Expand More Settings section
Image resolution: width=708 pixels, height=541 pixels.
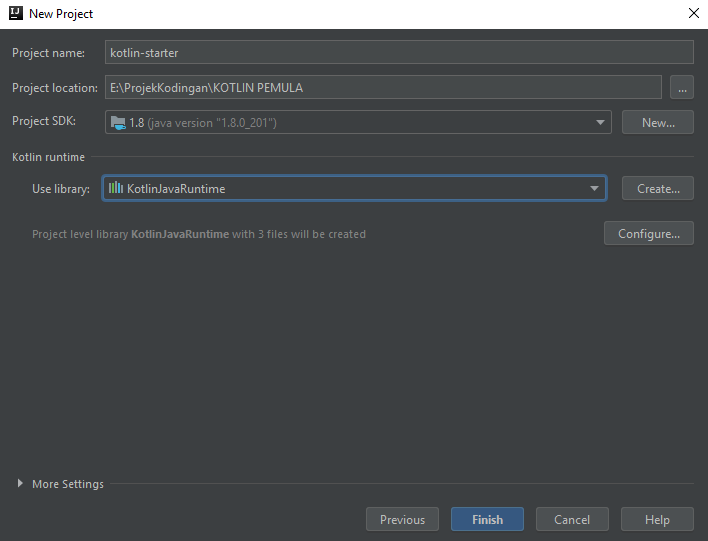tap(20, 483)
